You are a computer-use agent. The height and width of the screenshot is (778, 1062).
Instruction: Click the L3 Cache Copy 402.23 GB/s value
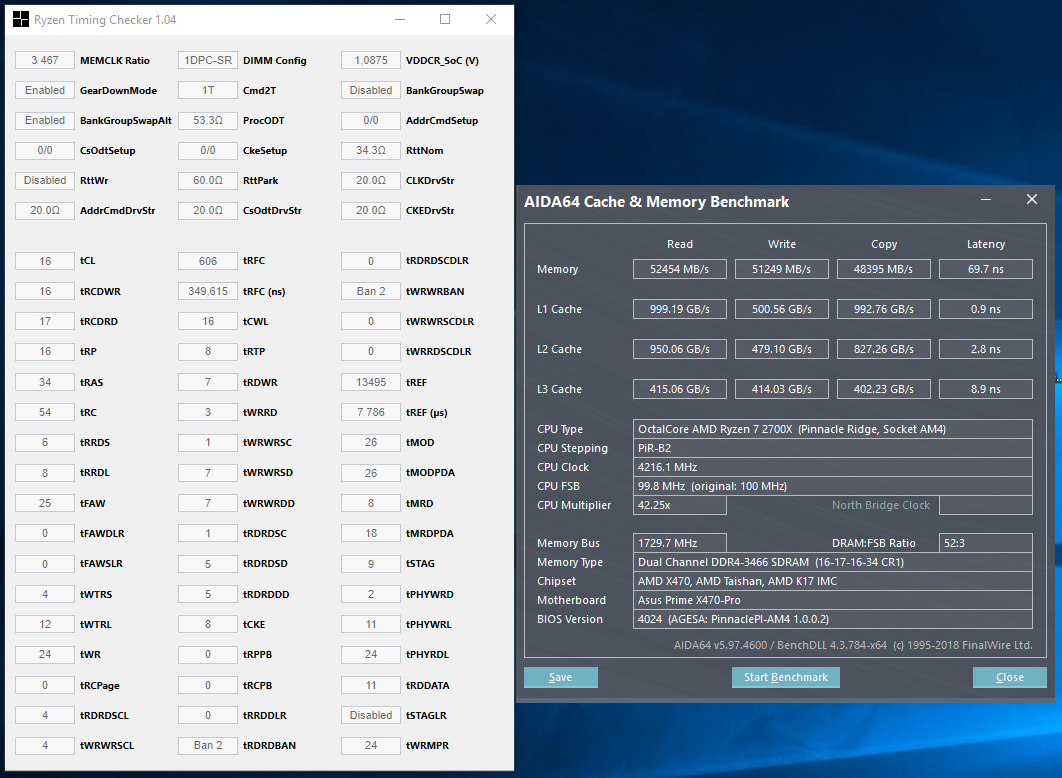tap(884, 389)
